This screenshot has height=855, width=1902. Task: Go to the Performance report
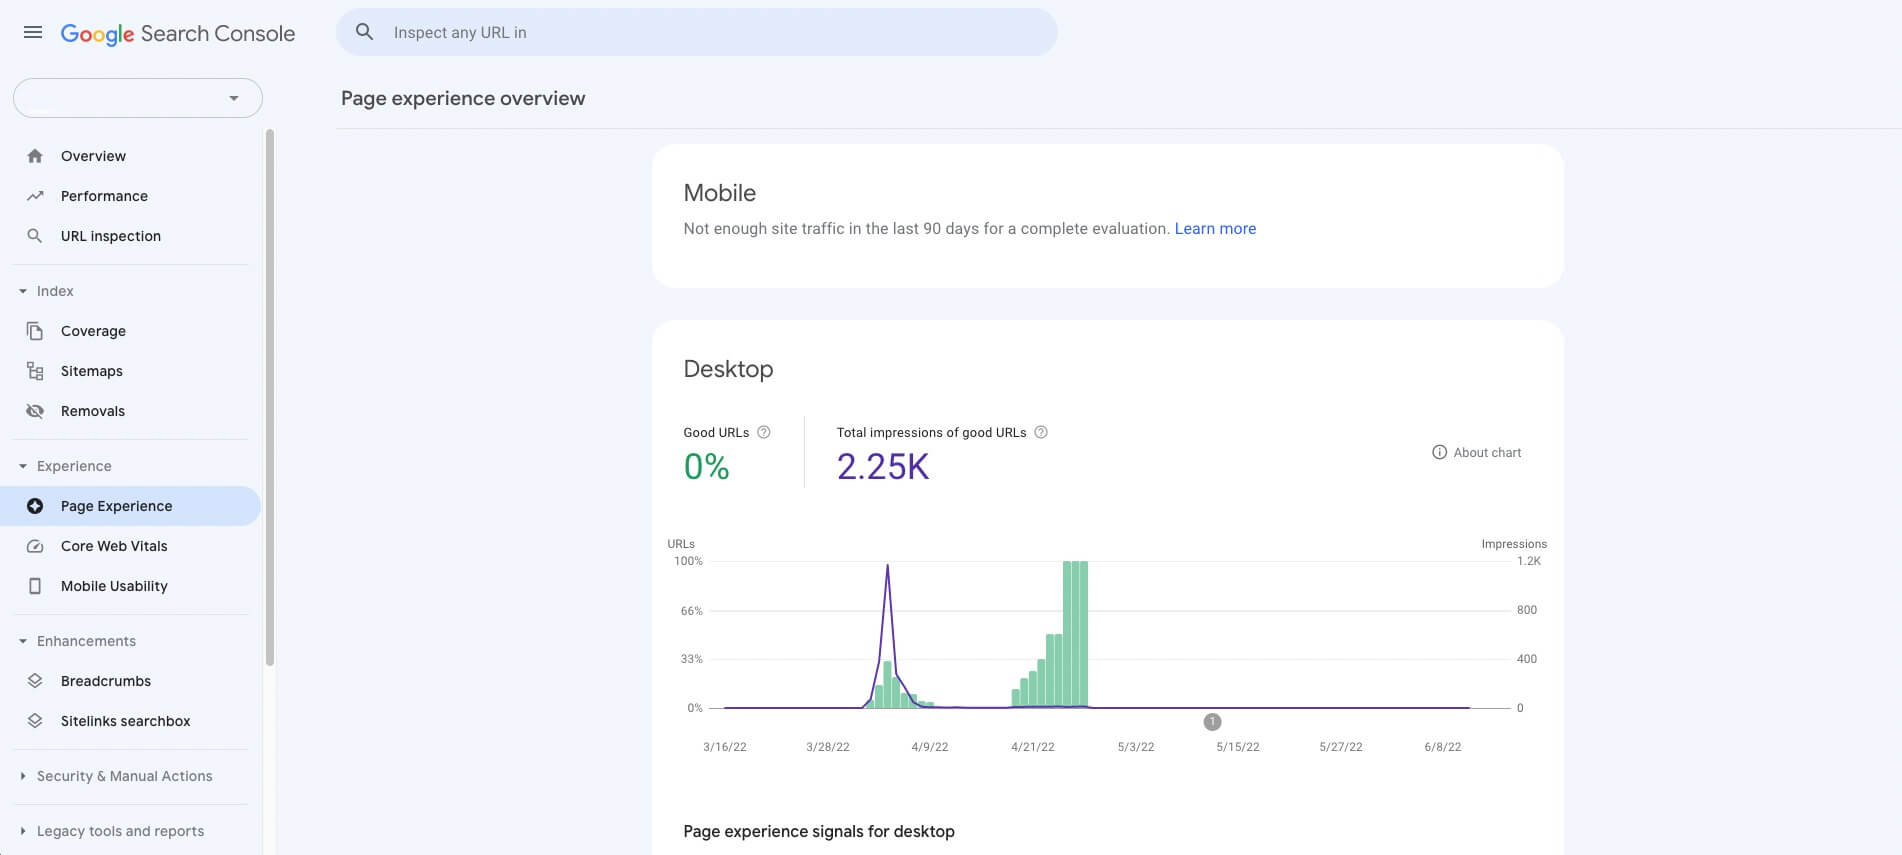coord(130,196)
